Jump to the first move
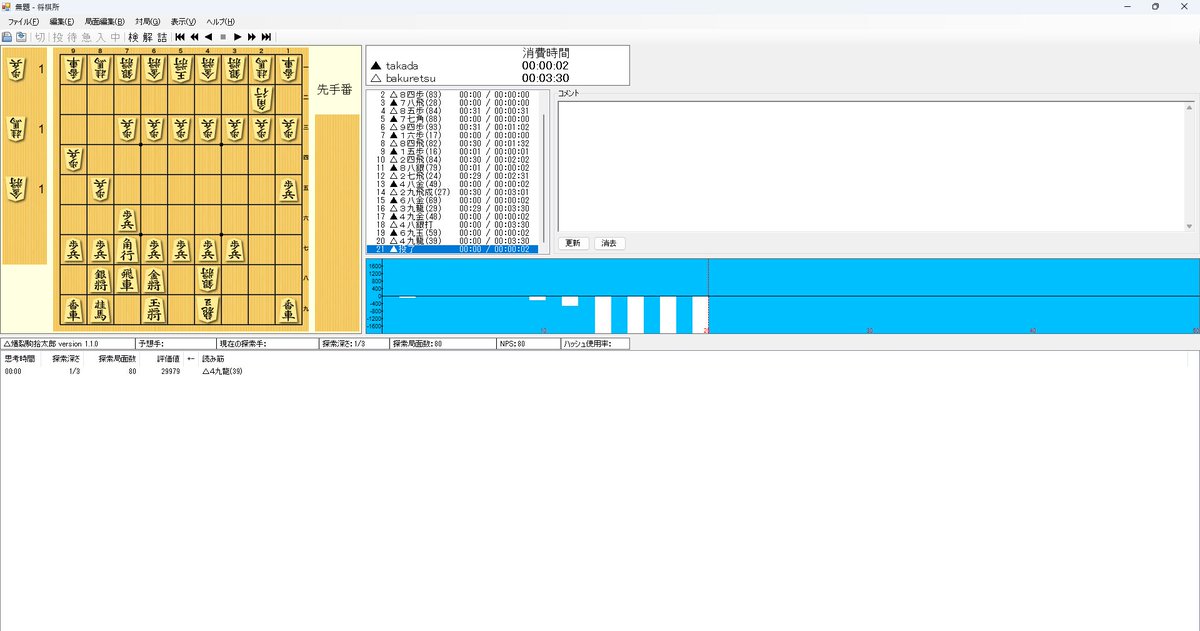This screenshot has width=1200, height=631. point(180,37)
